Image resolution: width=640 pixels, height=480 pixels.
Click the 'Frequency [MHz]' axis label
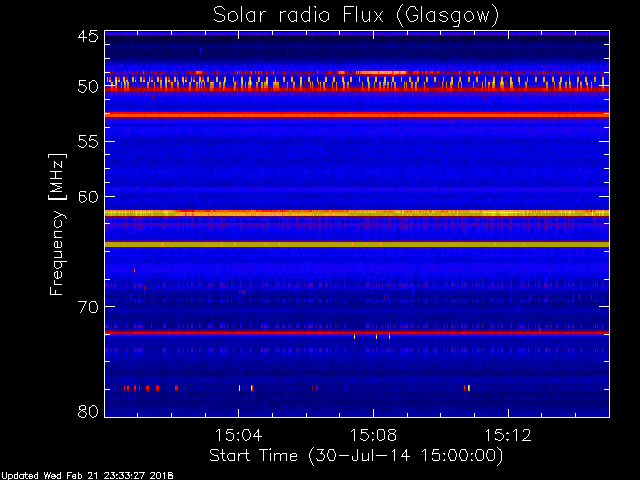tap(57, 224)
